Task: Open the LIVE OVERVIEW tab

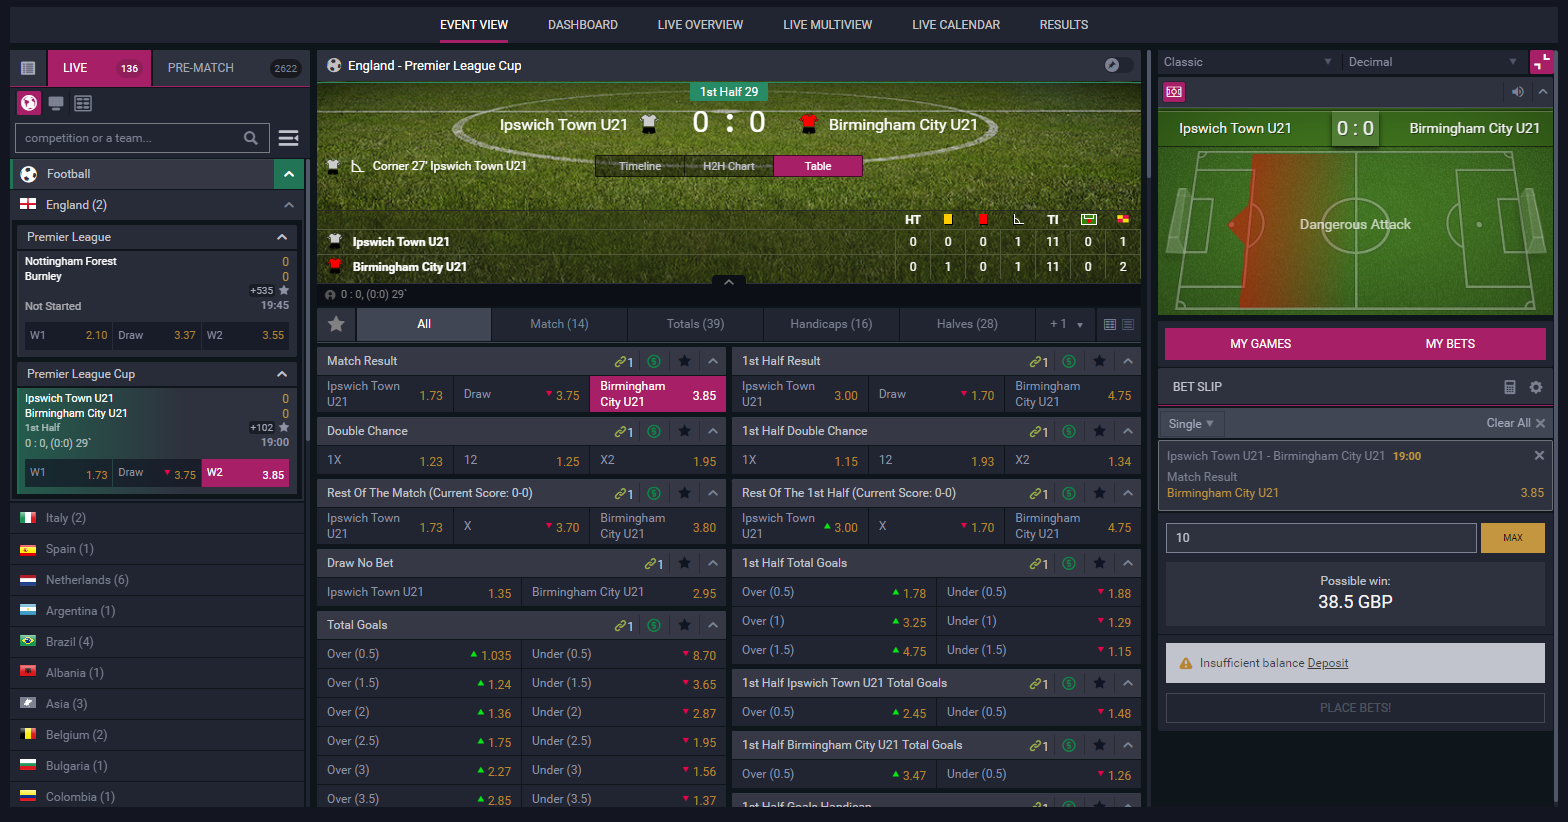Action: (x=700, y=25)
